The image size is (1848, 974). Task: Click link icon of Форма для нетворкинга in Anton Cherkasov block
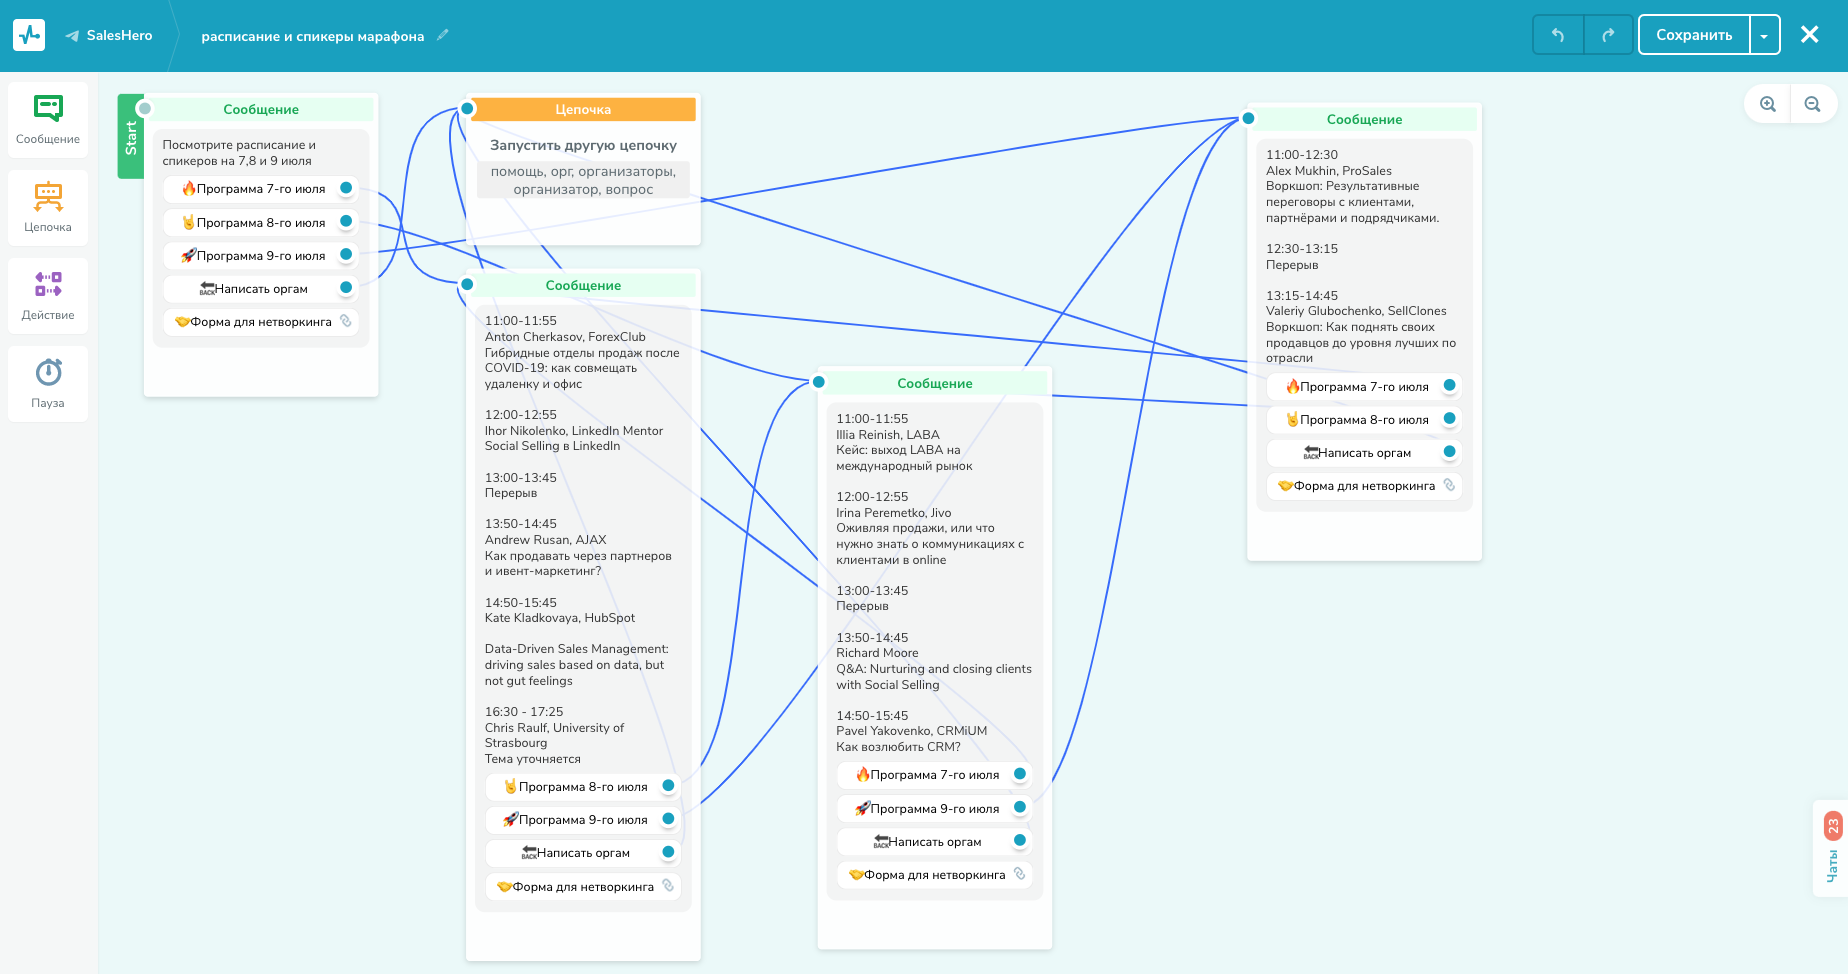click(x=668, y=885)
